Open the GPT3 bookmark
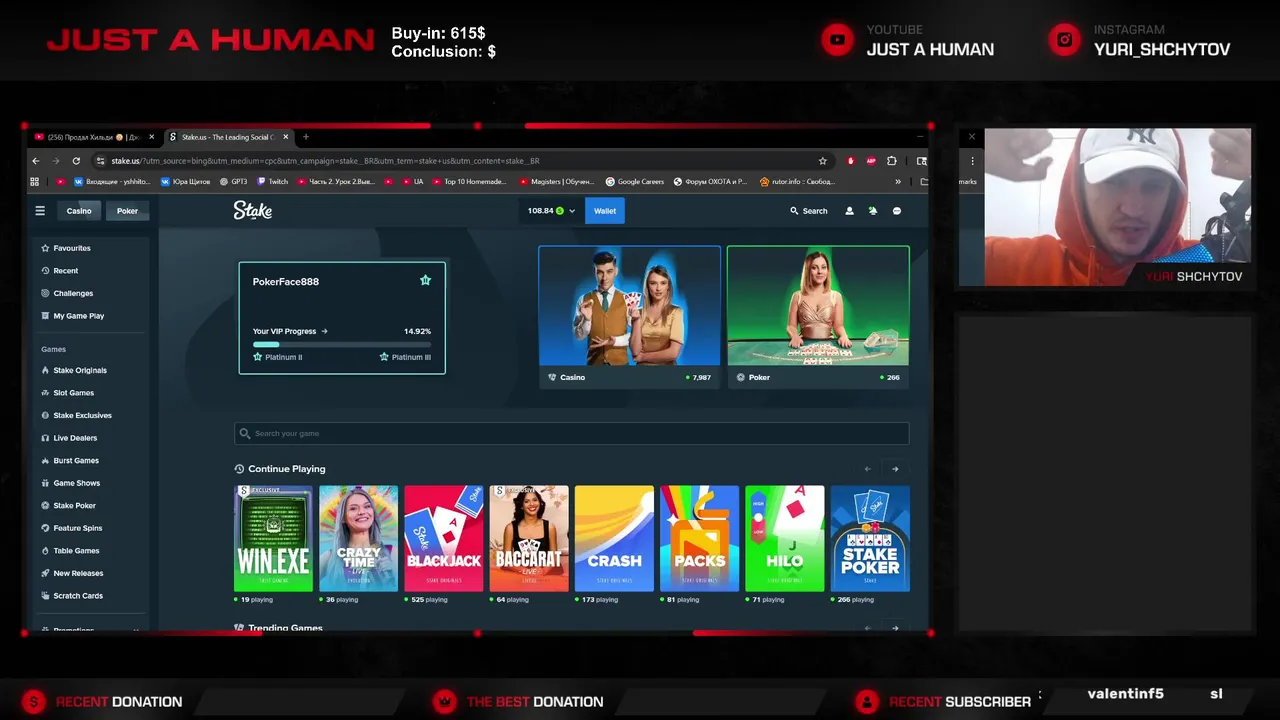 coord(233,182)
